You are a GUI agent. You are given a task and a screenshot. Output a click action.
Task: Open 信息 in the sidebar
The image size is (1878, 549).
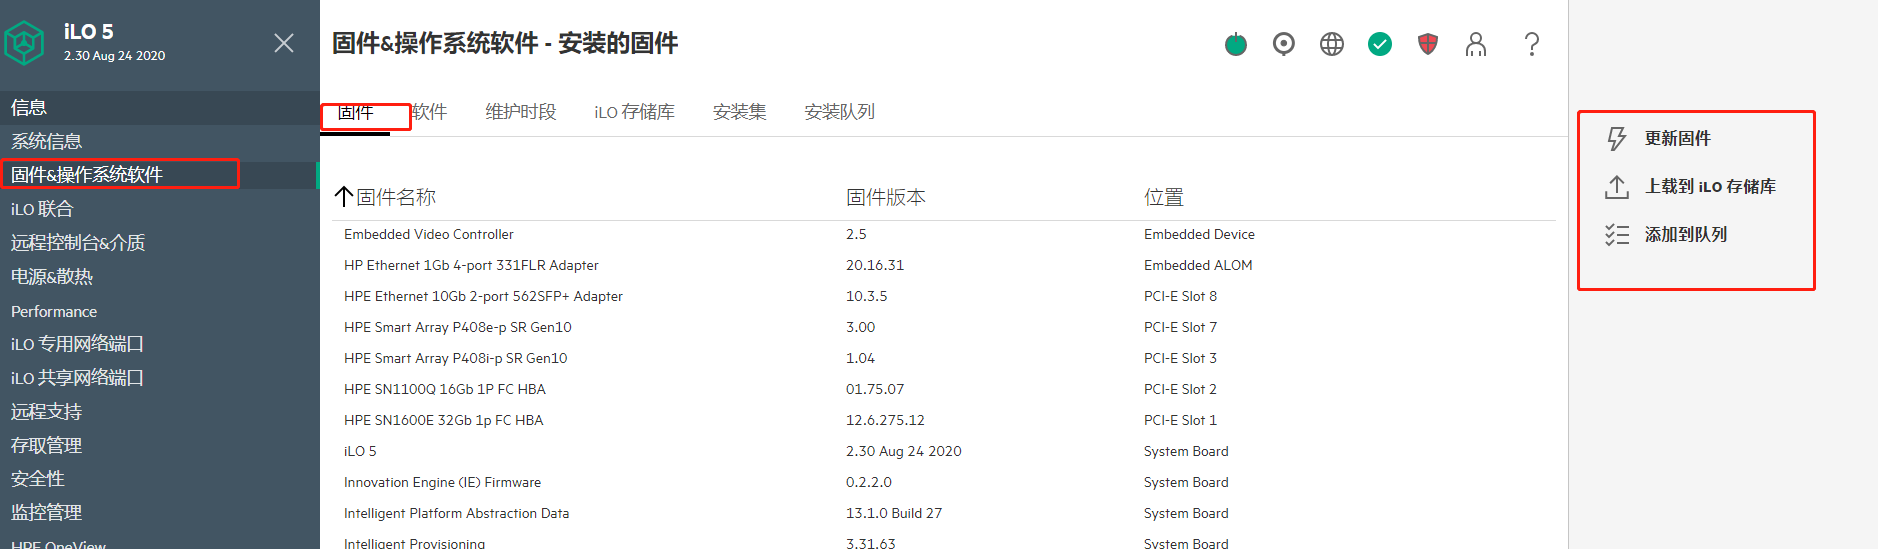click(160, 107)
